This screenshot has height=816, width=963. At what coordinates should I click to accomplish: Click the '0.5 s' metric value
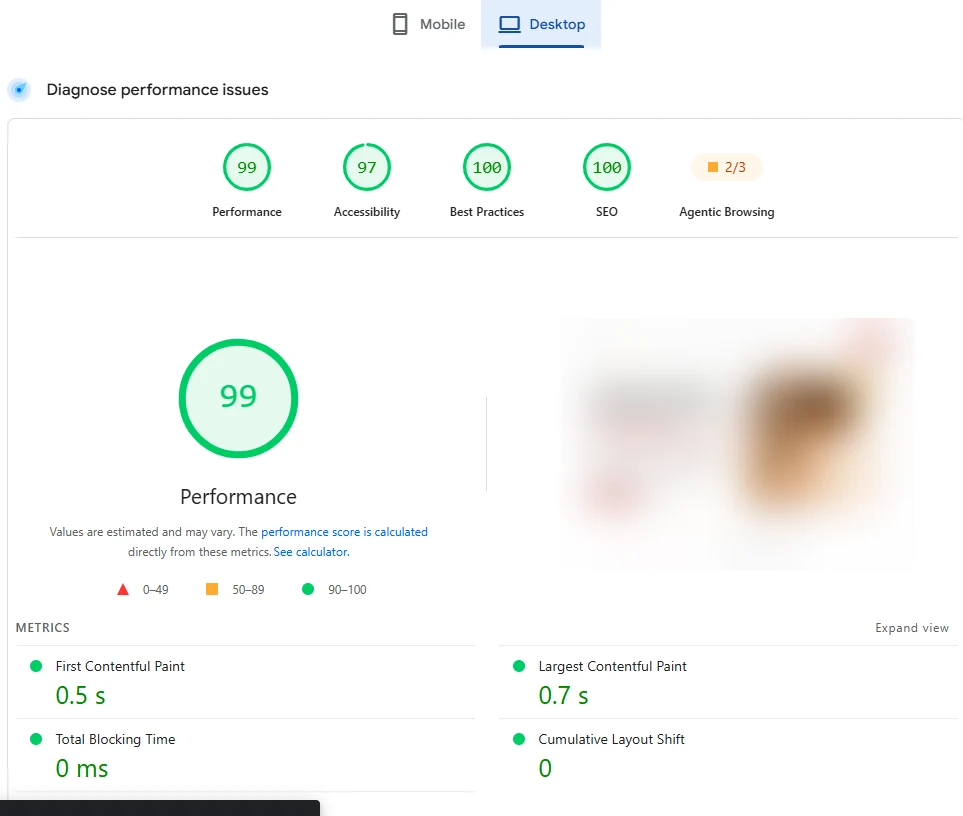tap(80, 696)
